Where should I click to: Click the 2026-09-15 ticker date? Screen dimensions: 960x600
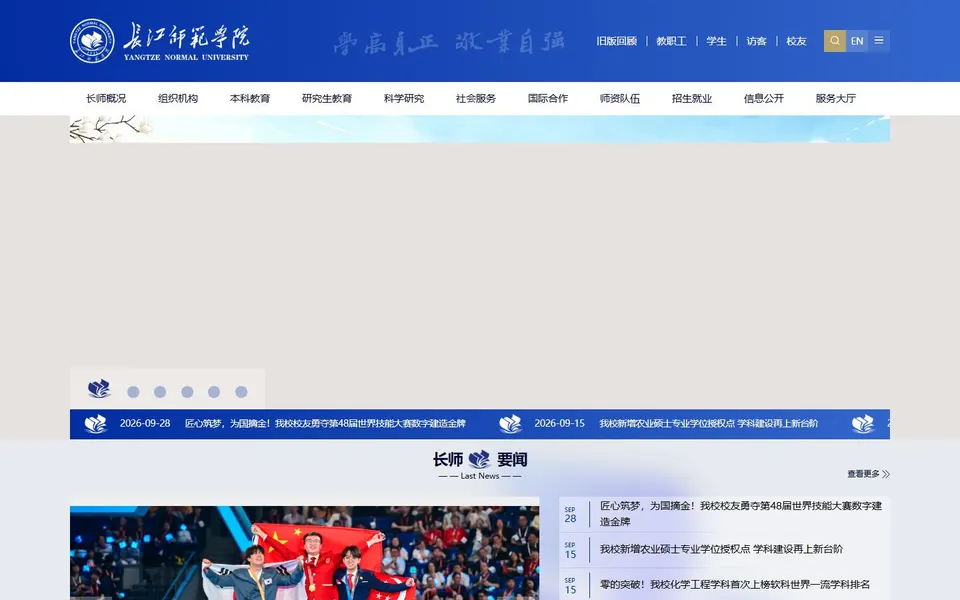pos(560,424)
